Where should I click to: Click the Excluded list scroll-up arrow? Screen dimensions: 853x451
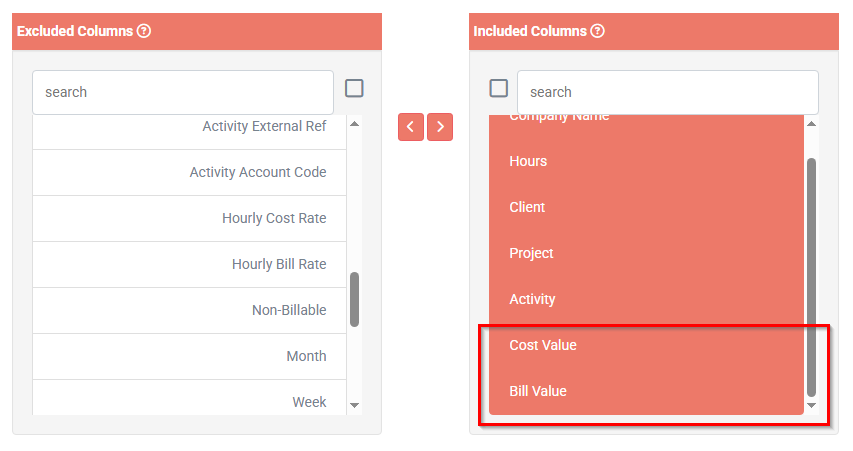[x=355, y=124]
